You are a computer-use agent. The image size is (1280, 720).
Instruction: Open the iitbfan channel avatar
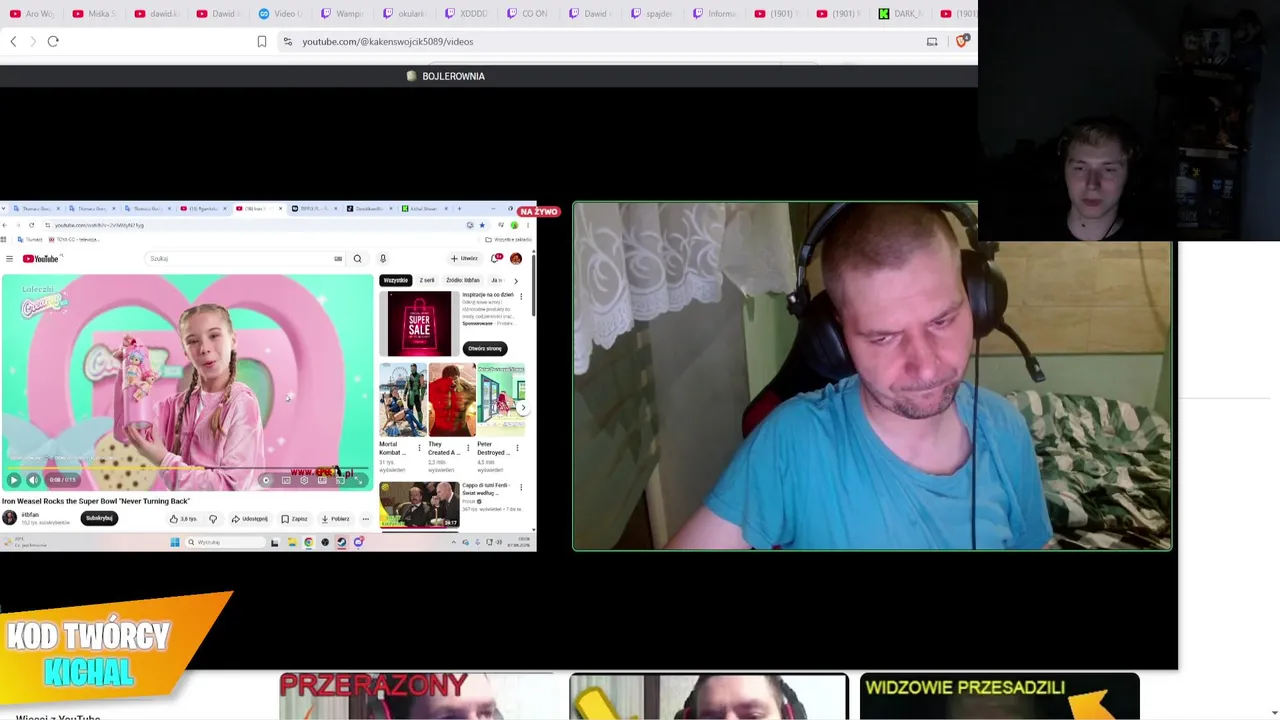point(9,517)
